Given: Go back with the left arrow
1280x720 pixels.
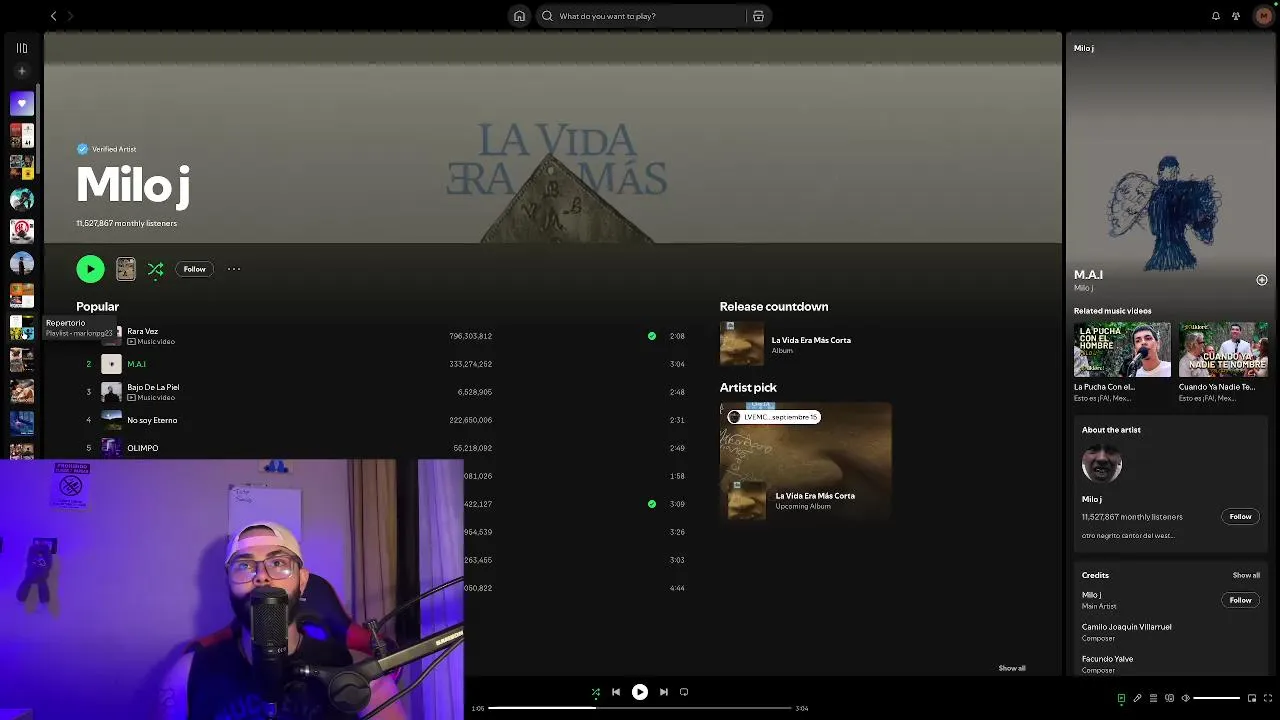Looking at the screenshot, I should click(x=53, y=16).
